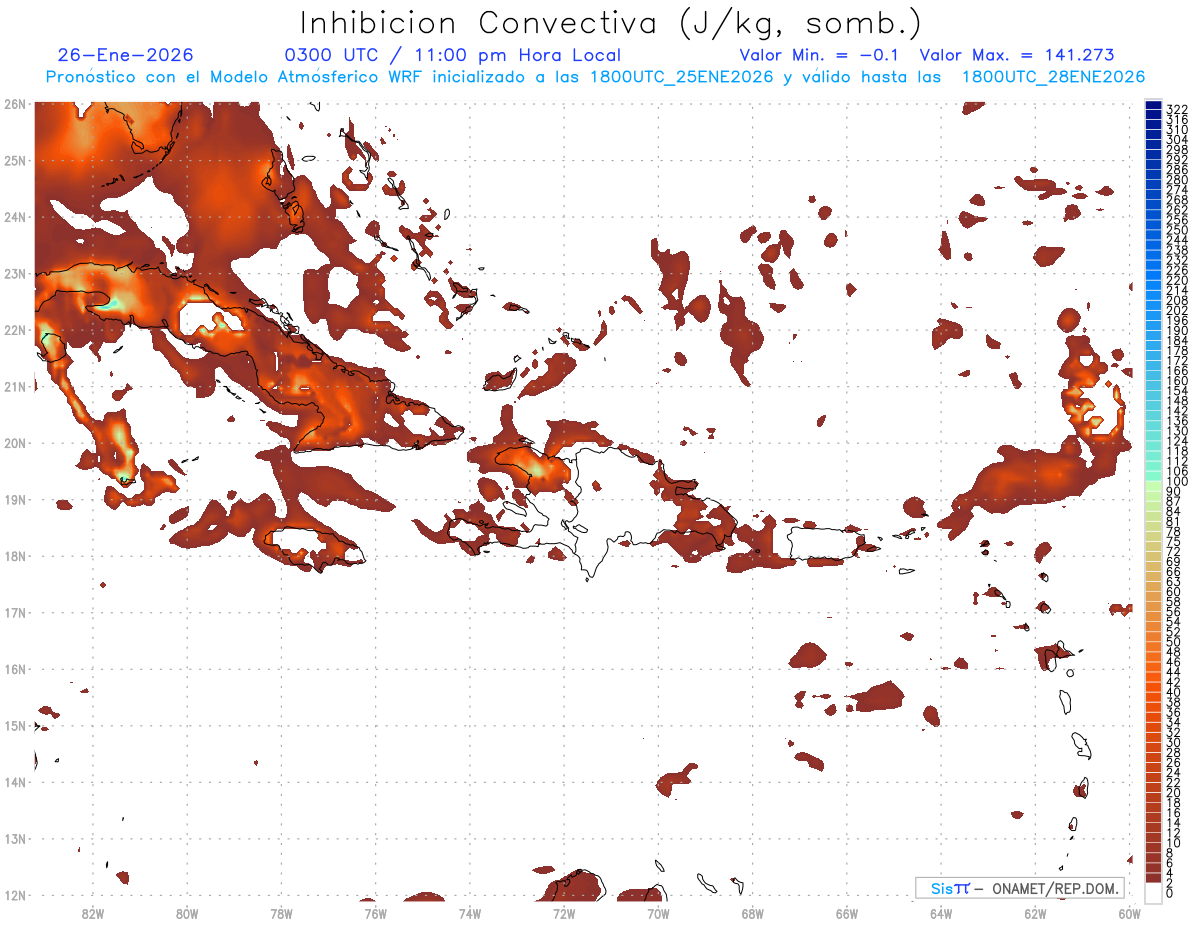Click the 25N latitude label
1200x927 pixels.
(x=14, y=160)
